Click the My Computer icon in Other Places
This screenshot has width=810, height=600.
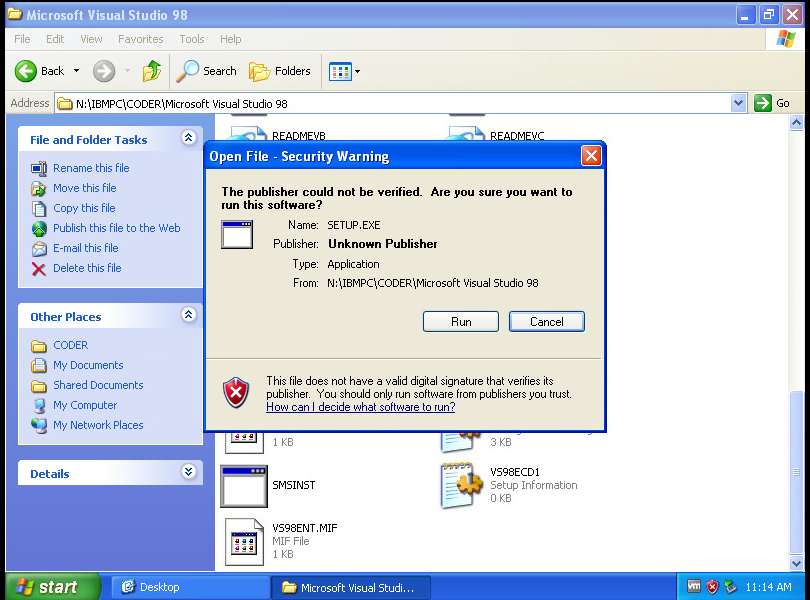(39, 406)
